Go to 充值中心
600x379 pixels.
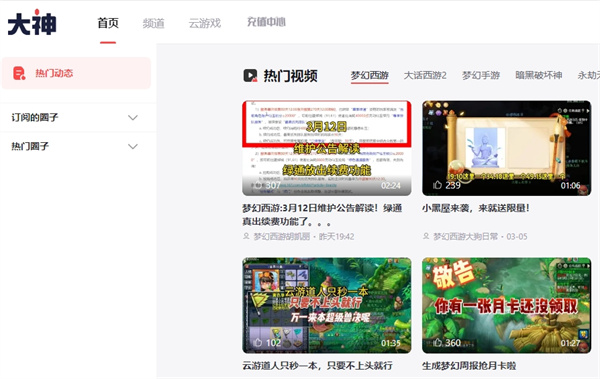[x=266, y=22]
